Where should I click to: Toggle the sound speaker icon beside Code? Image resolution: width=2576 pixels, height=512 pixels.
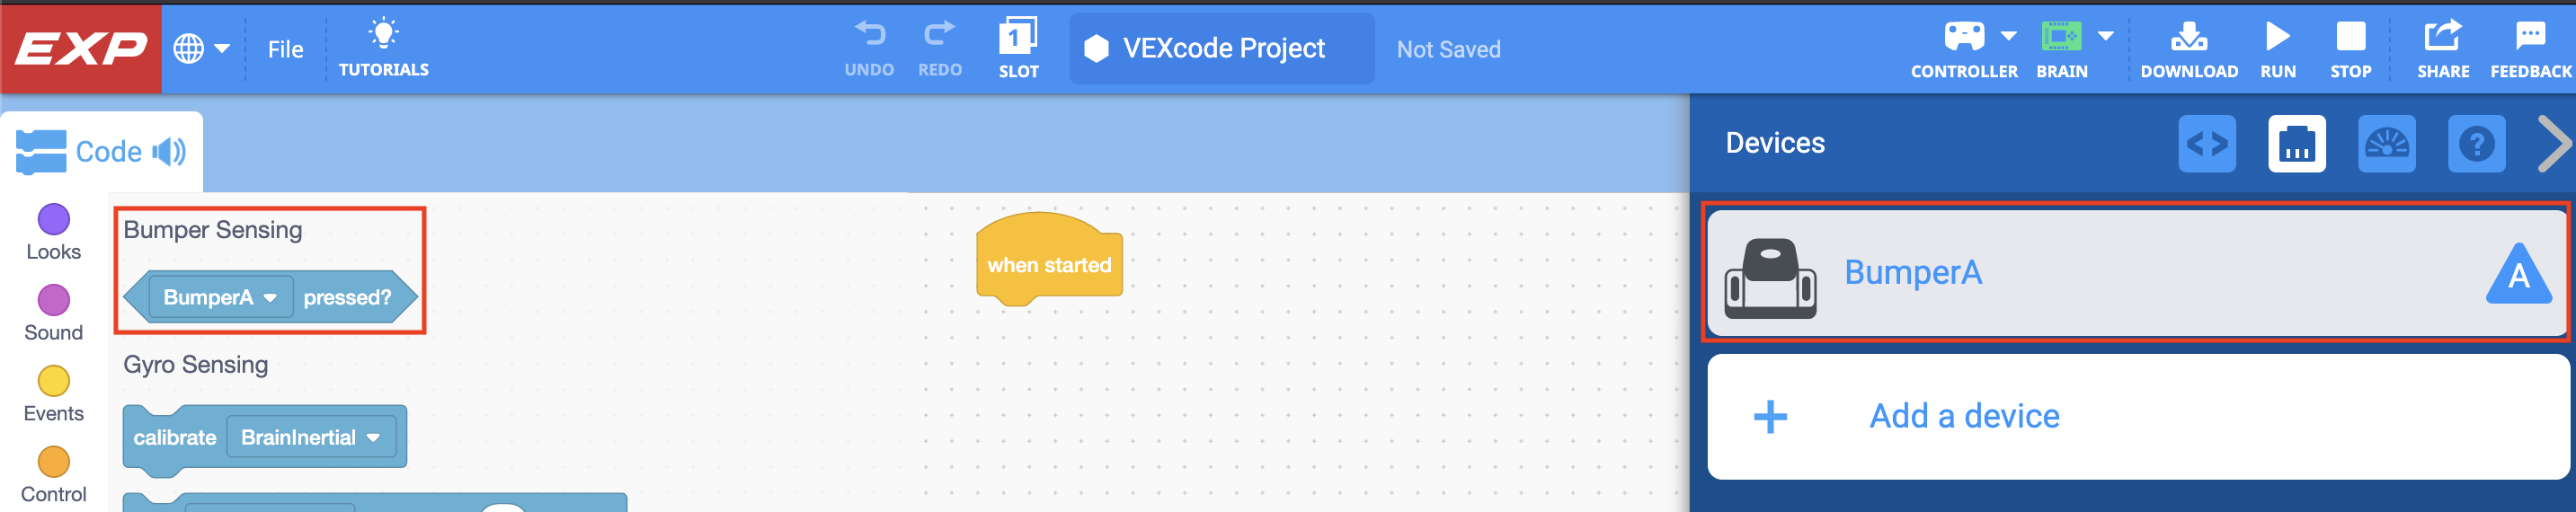tap(170, 152)
